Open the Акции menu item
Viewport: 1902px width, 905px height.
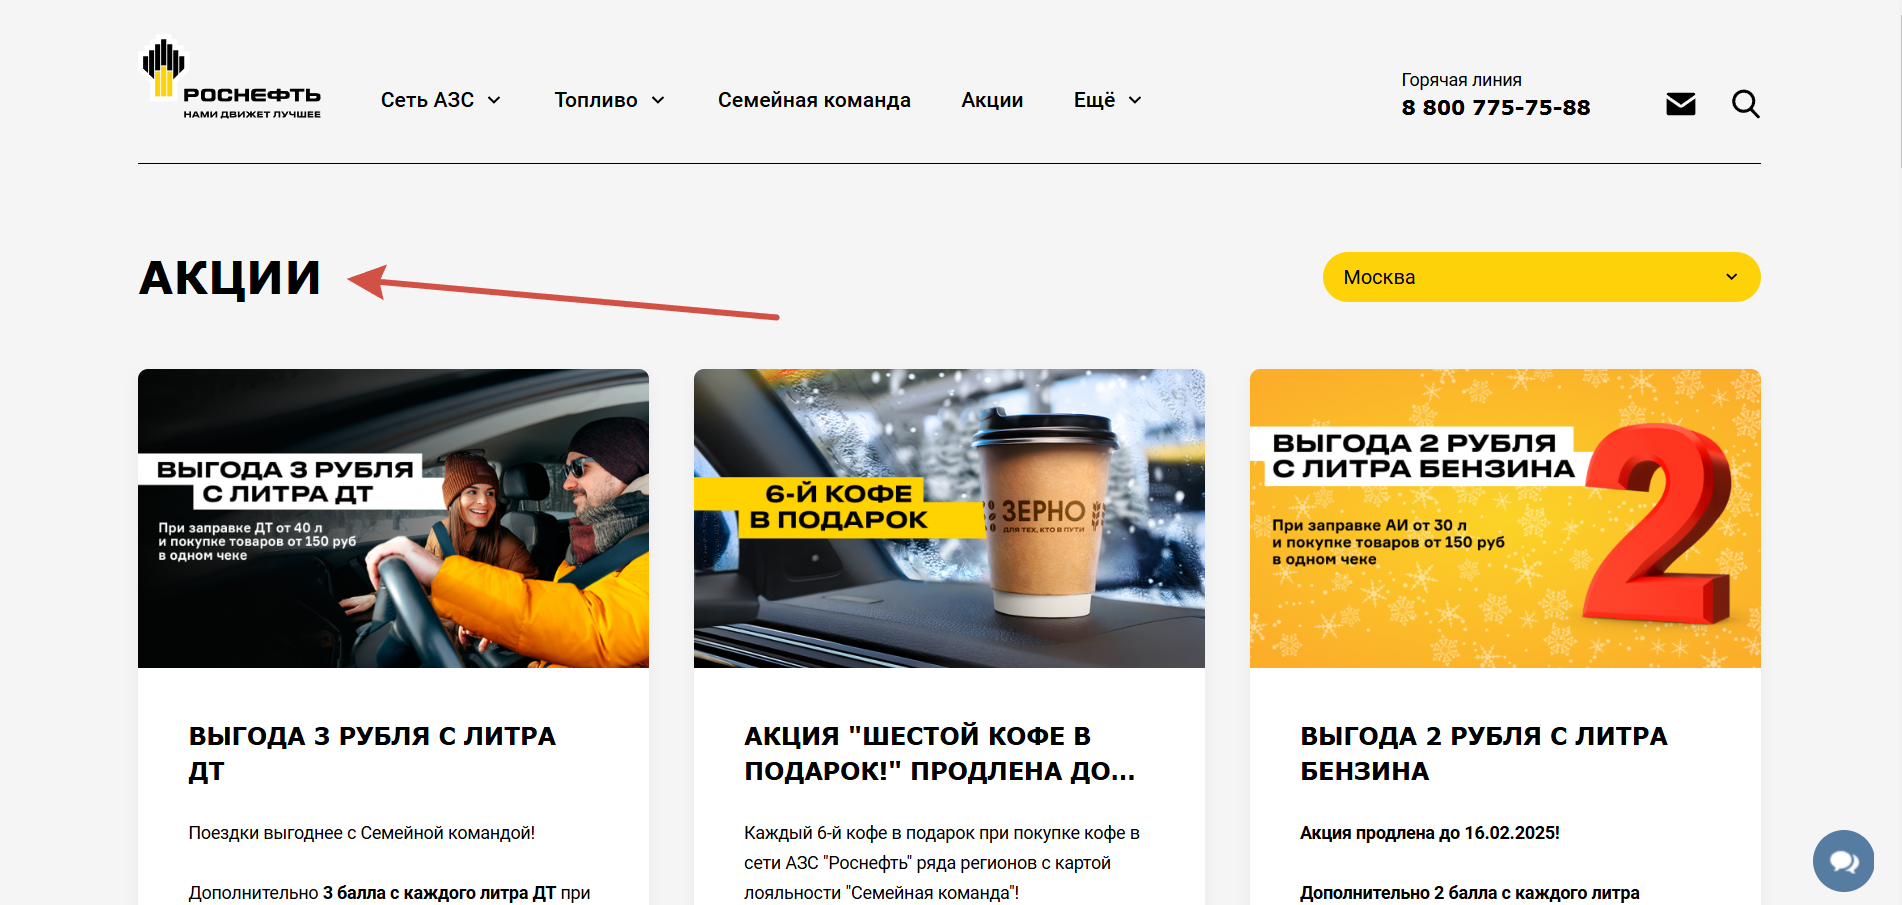992,100
